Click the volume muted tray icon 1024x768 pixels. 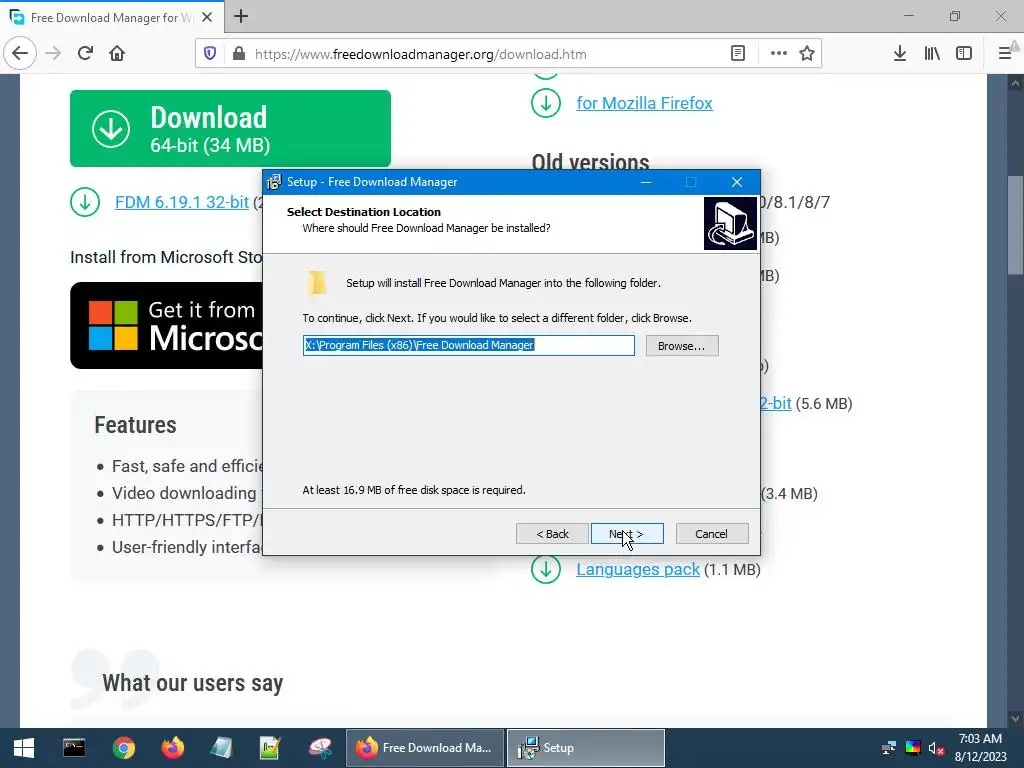pyautogui.click(x=936, y=748)
